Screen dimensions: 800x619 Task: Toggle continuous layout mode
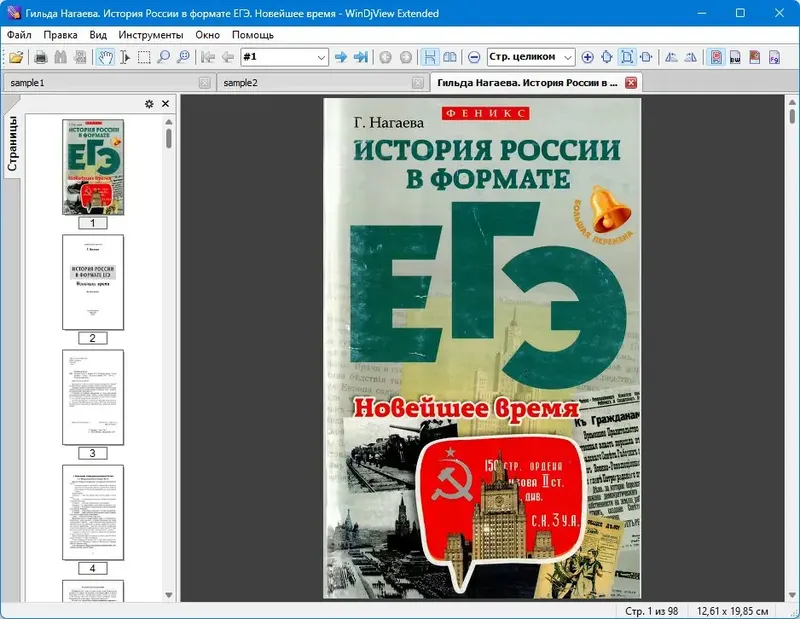430,57
